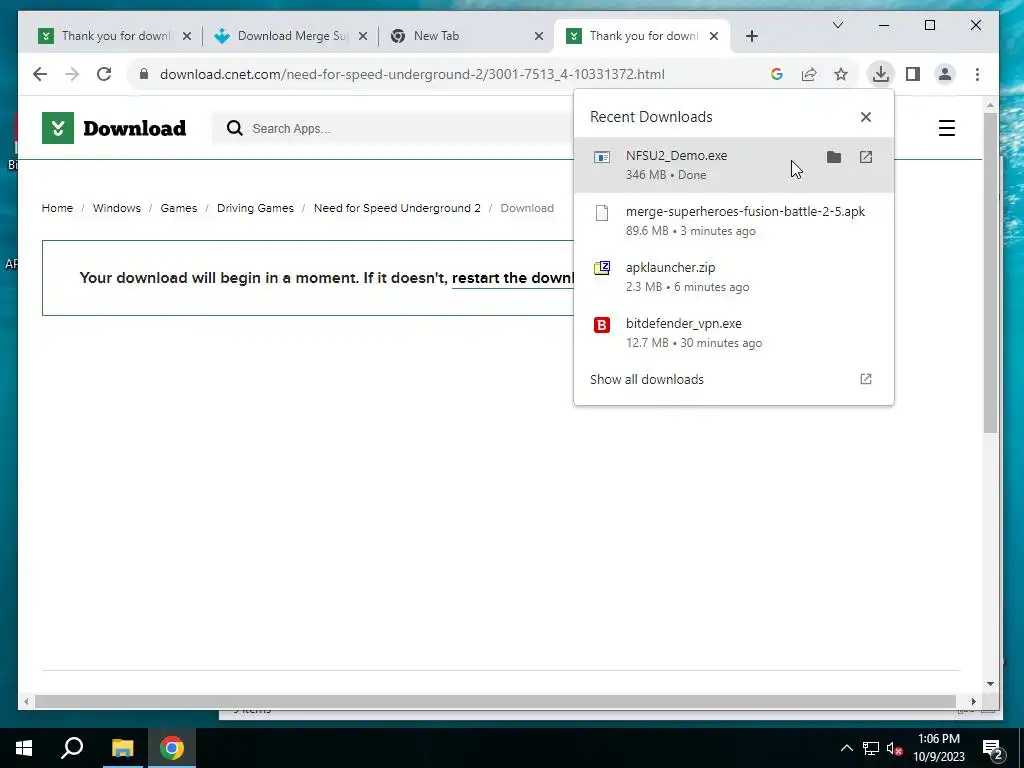Reload the current page

[x=104, y=74]
